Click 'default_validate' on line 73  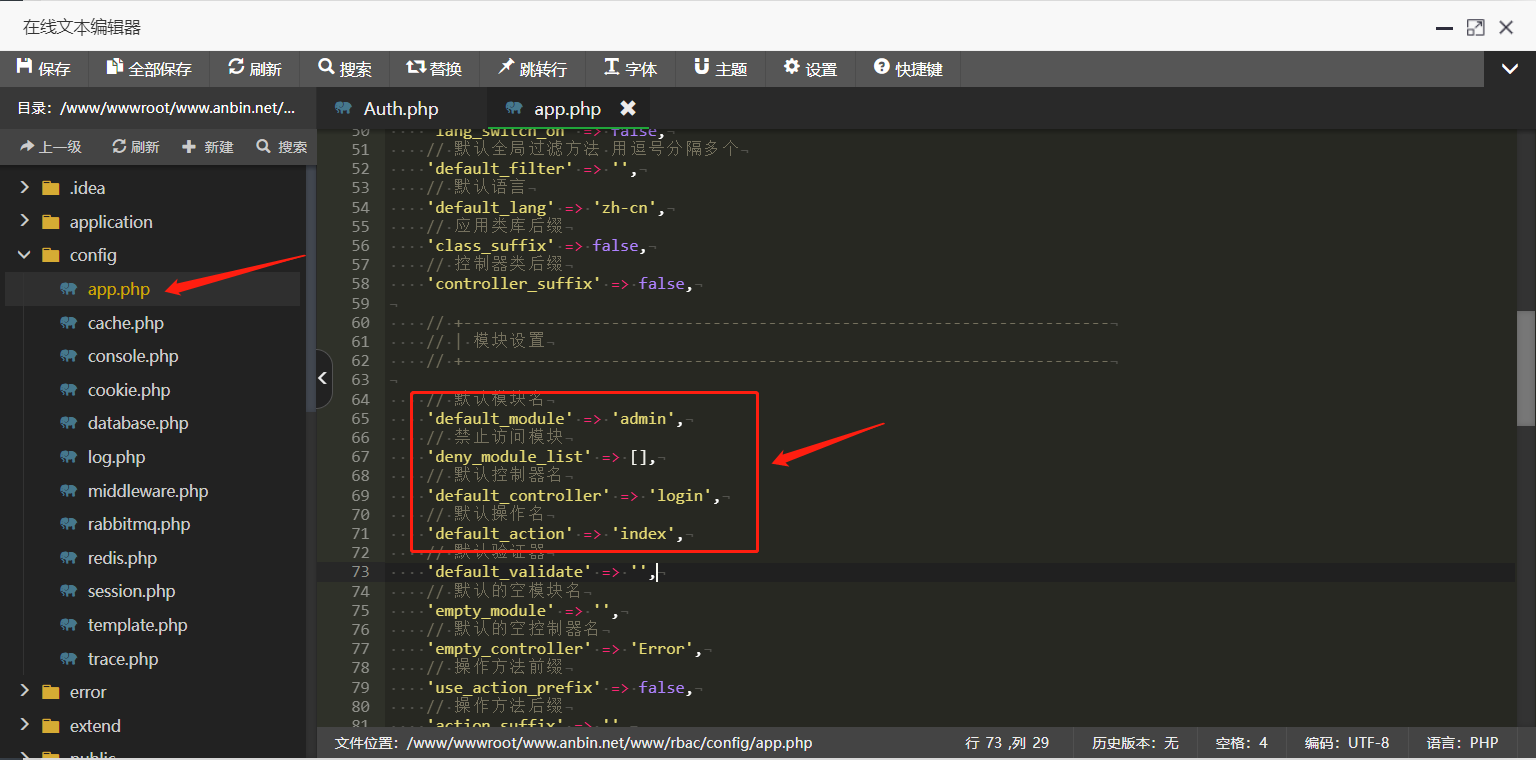pos(508,572)
